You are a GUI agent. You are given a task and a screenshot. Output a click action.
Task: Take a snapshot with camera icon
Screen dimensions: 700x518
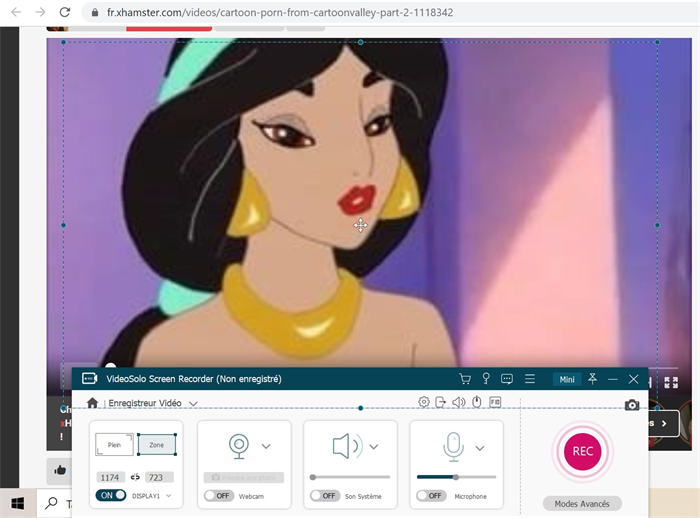pyautogui.click(x=632, y=405)
